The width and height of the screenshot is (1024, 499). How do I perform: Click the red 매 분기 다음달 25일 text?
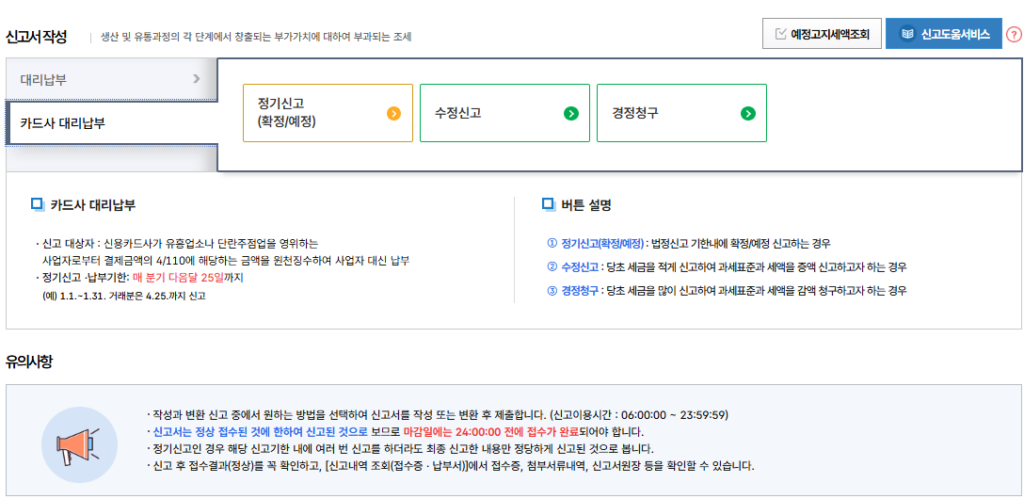187,277
